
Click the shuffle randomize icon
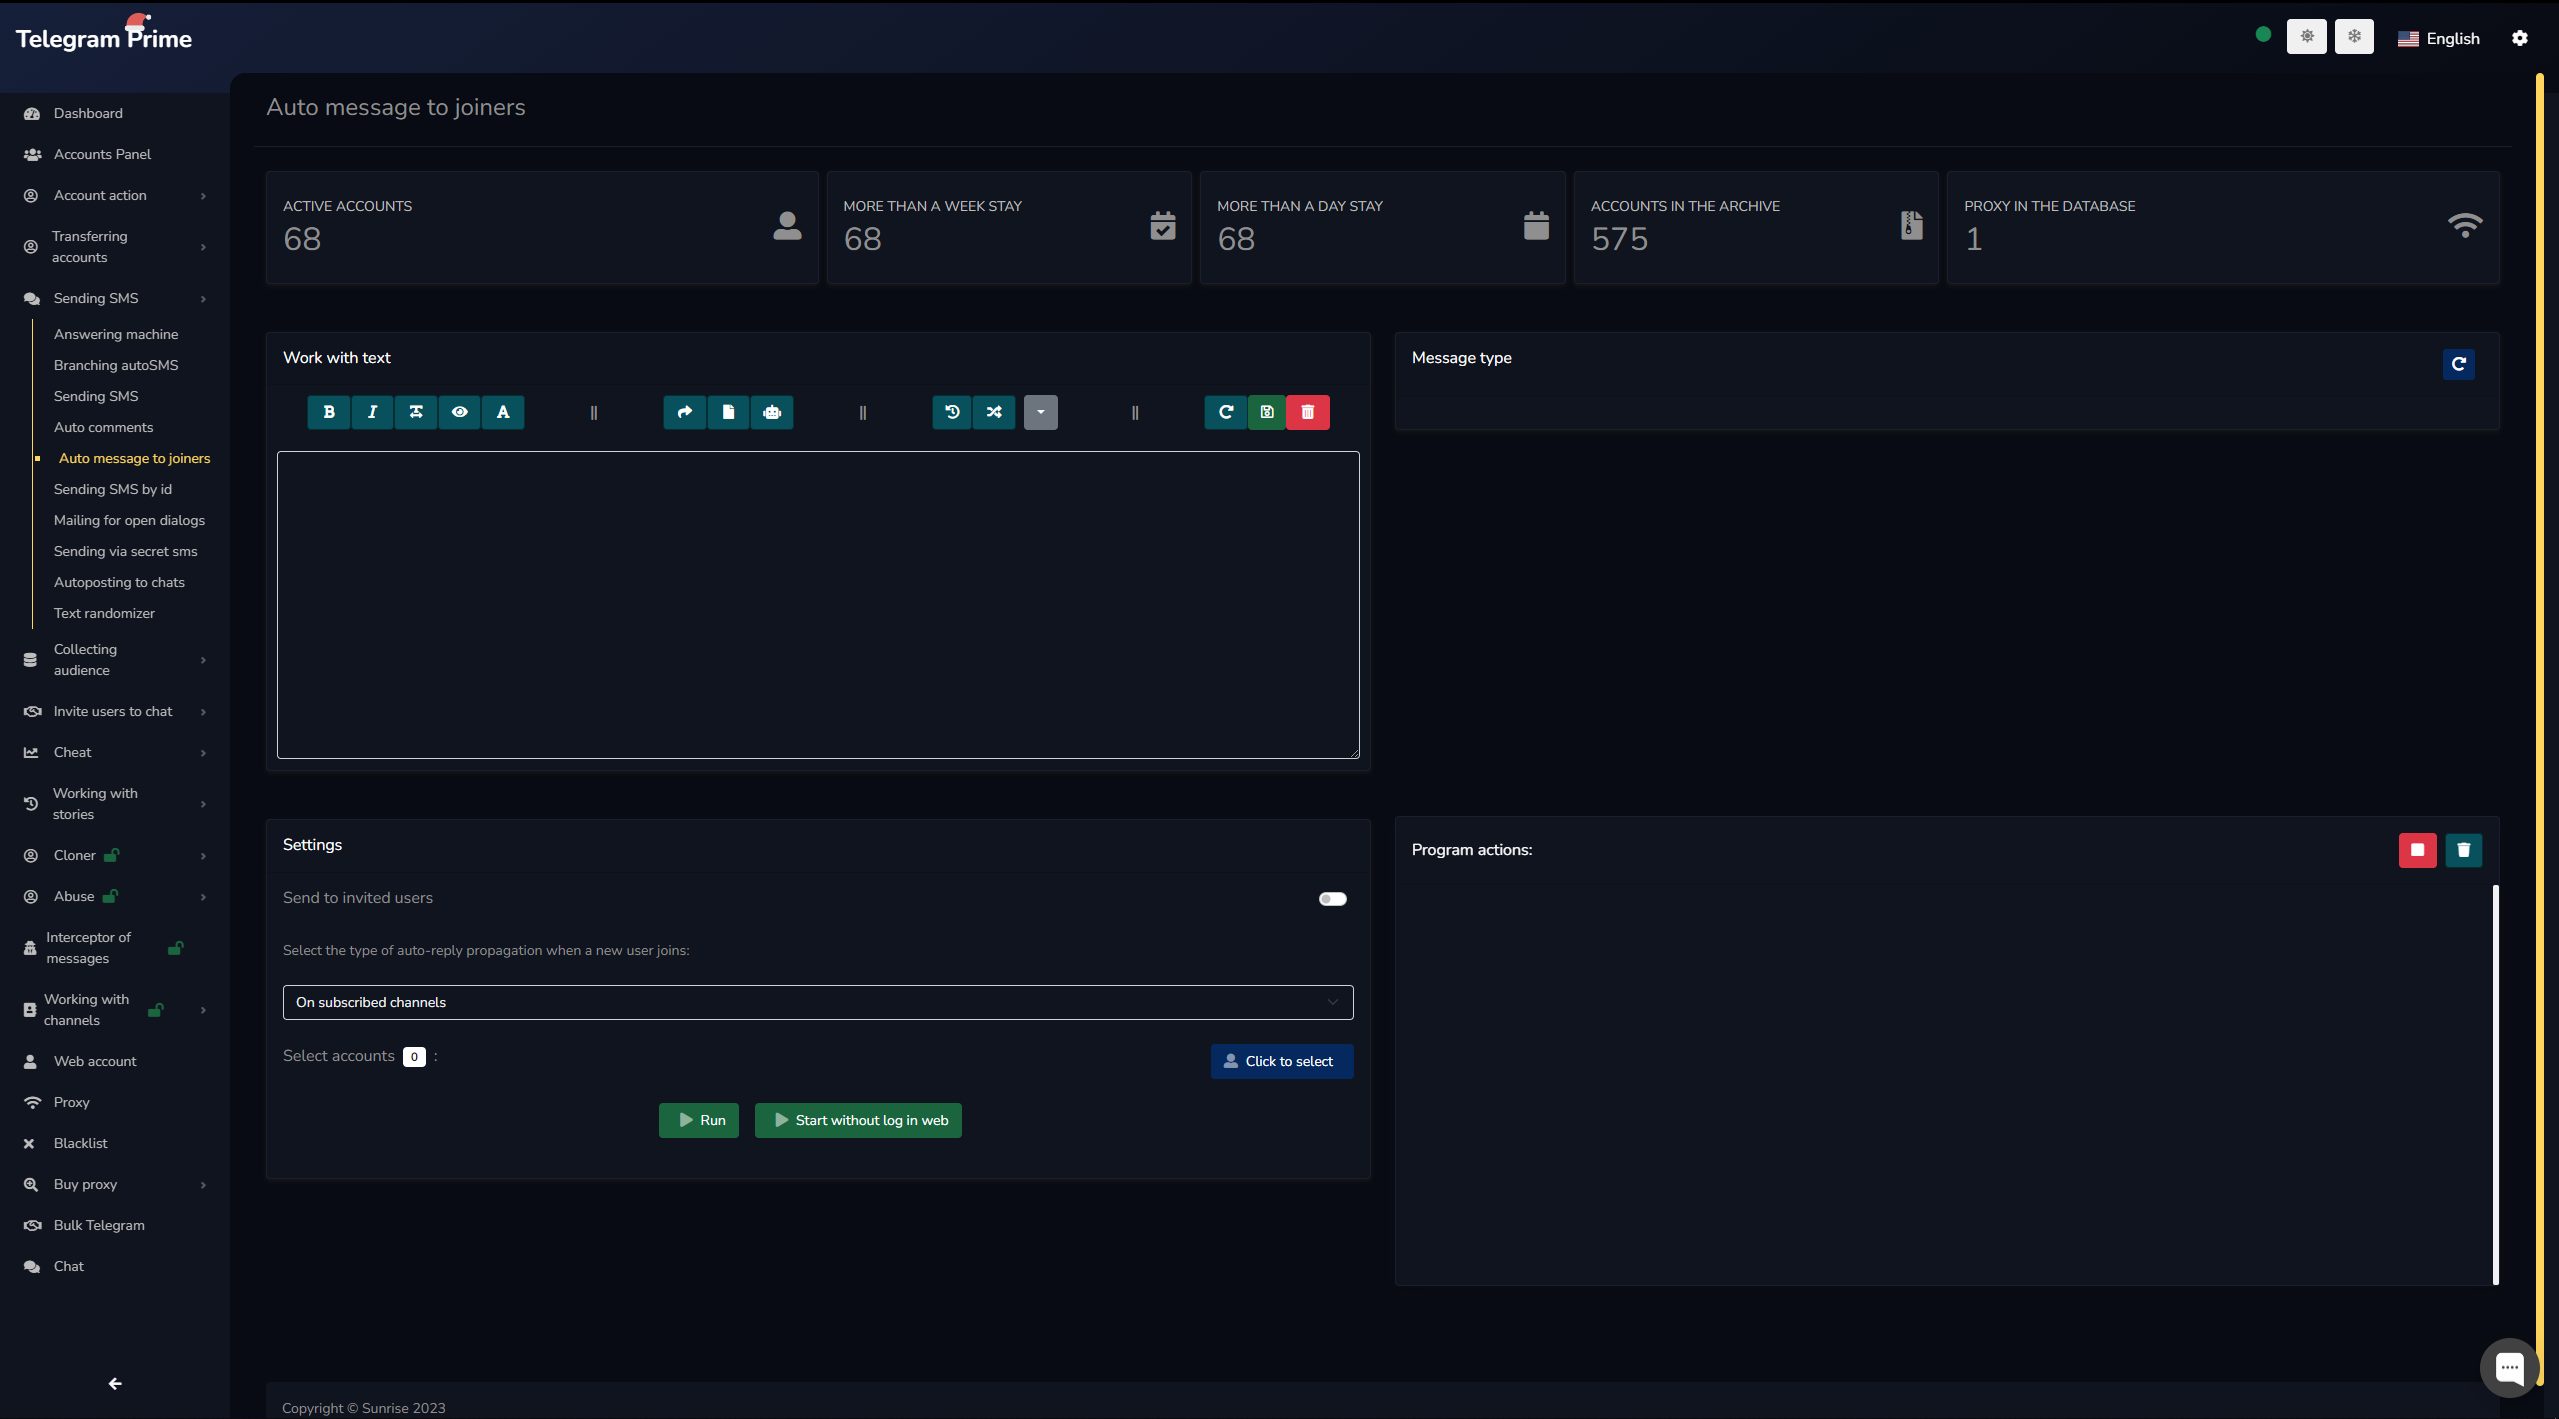click(x=994, y=412)
